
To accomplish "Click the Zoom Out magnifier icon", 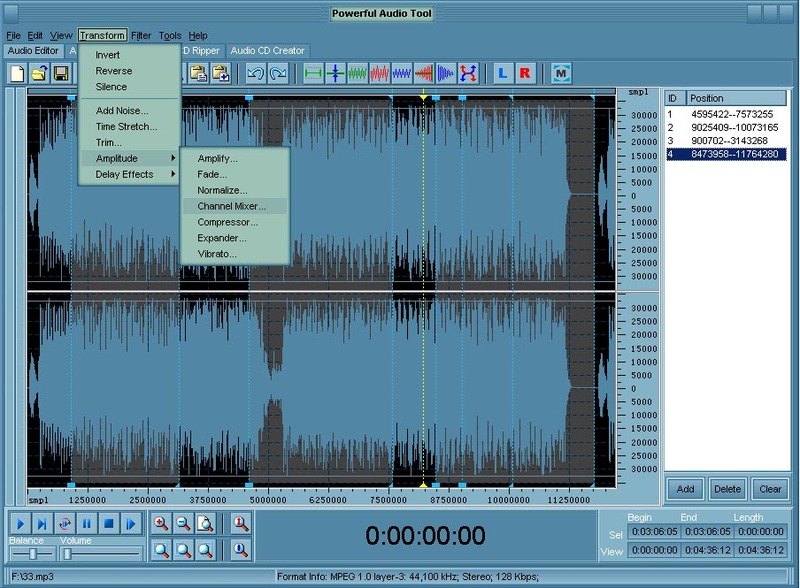I will 184,522.
